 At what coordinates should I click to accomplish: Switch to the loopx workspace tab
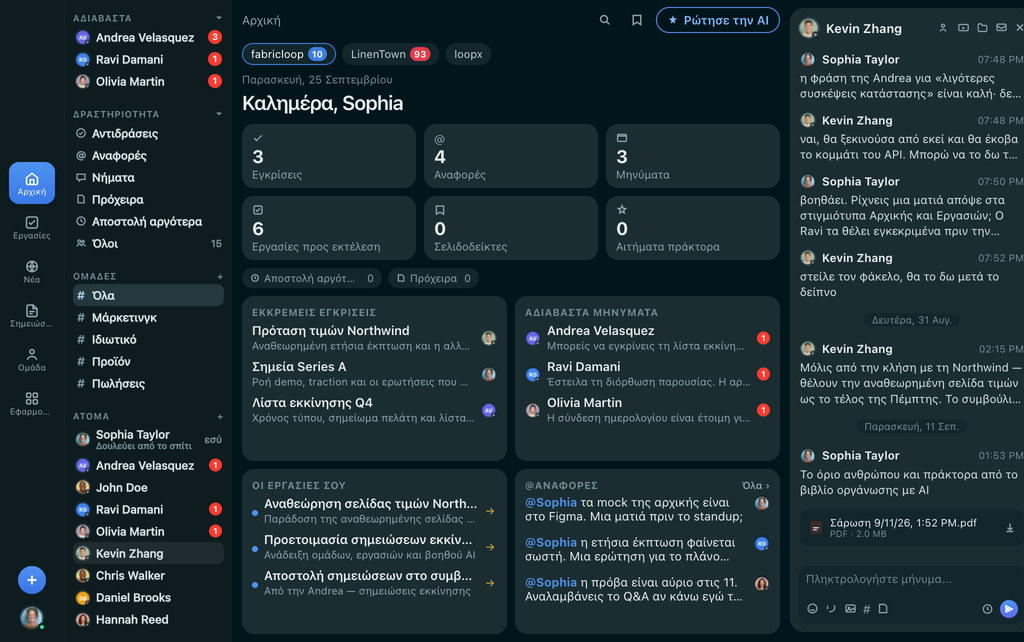click(x=468, y=54)
